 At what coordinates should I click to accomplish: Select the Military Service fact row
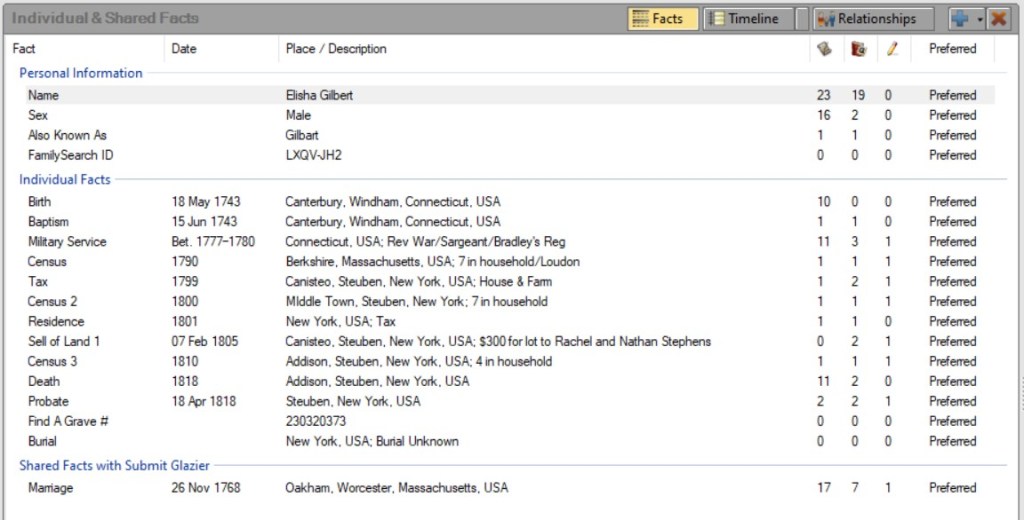click(x=67, y=241)
